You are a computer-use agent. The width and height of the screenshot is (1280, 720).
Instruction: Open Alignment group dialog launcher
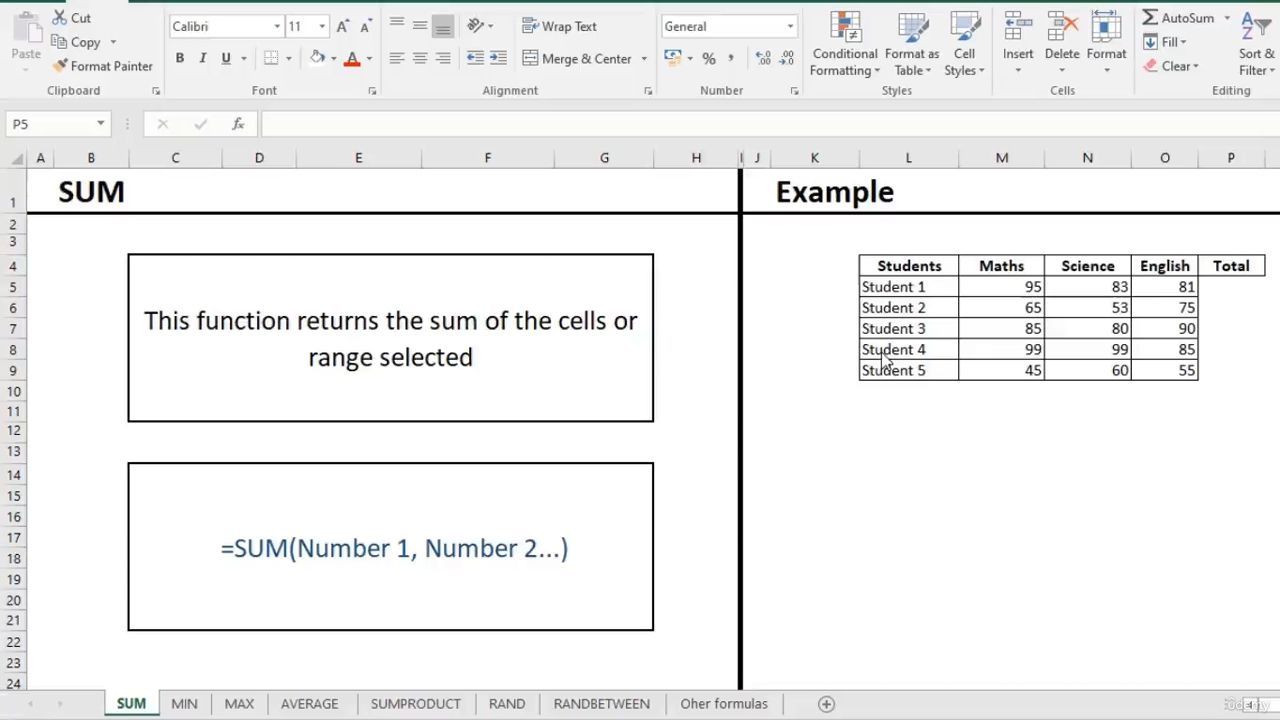tap(648, 91)
